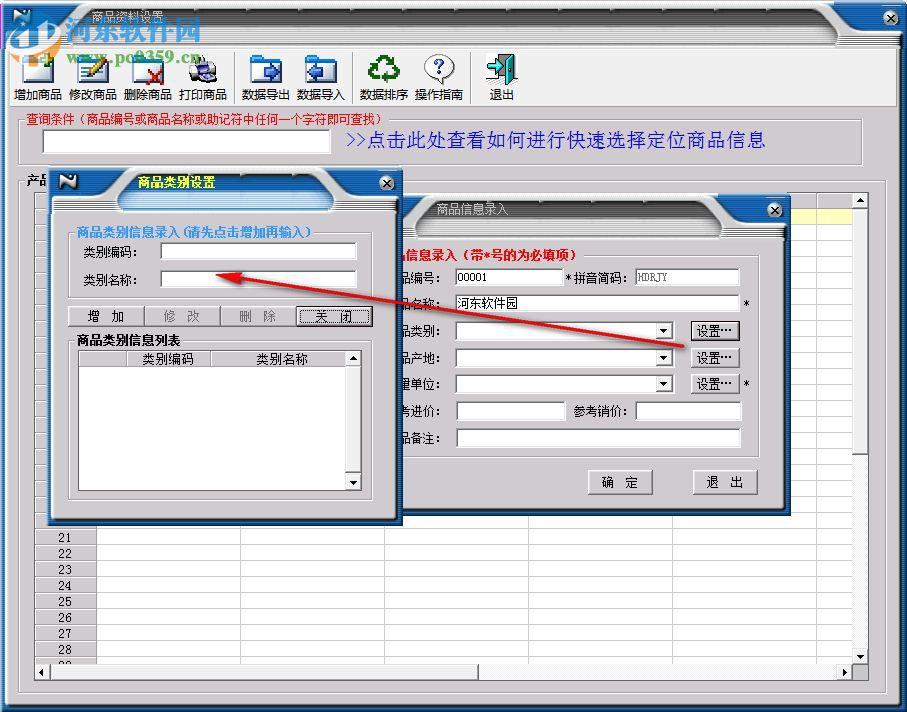
Task: Click the grid horizontal scroll right arrow
Action: [845, 672]
